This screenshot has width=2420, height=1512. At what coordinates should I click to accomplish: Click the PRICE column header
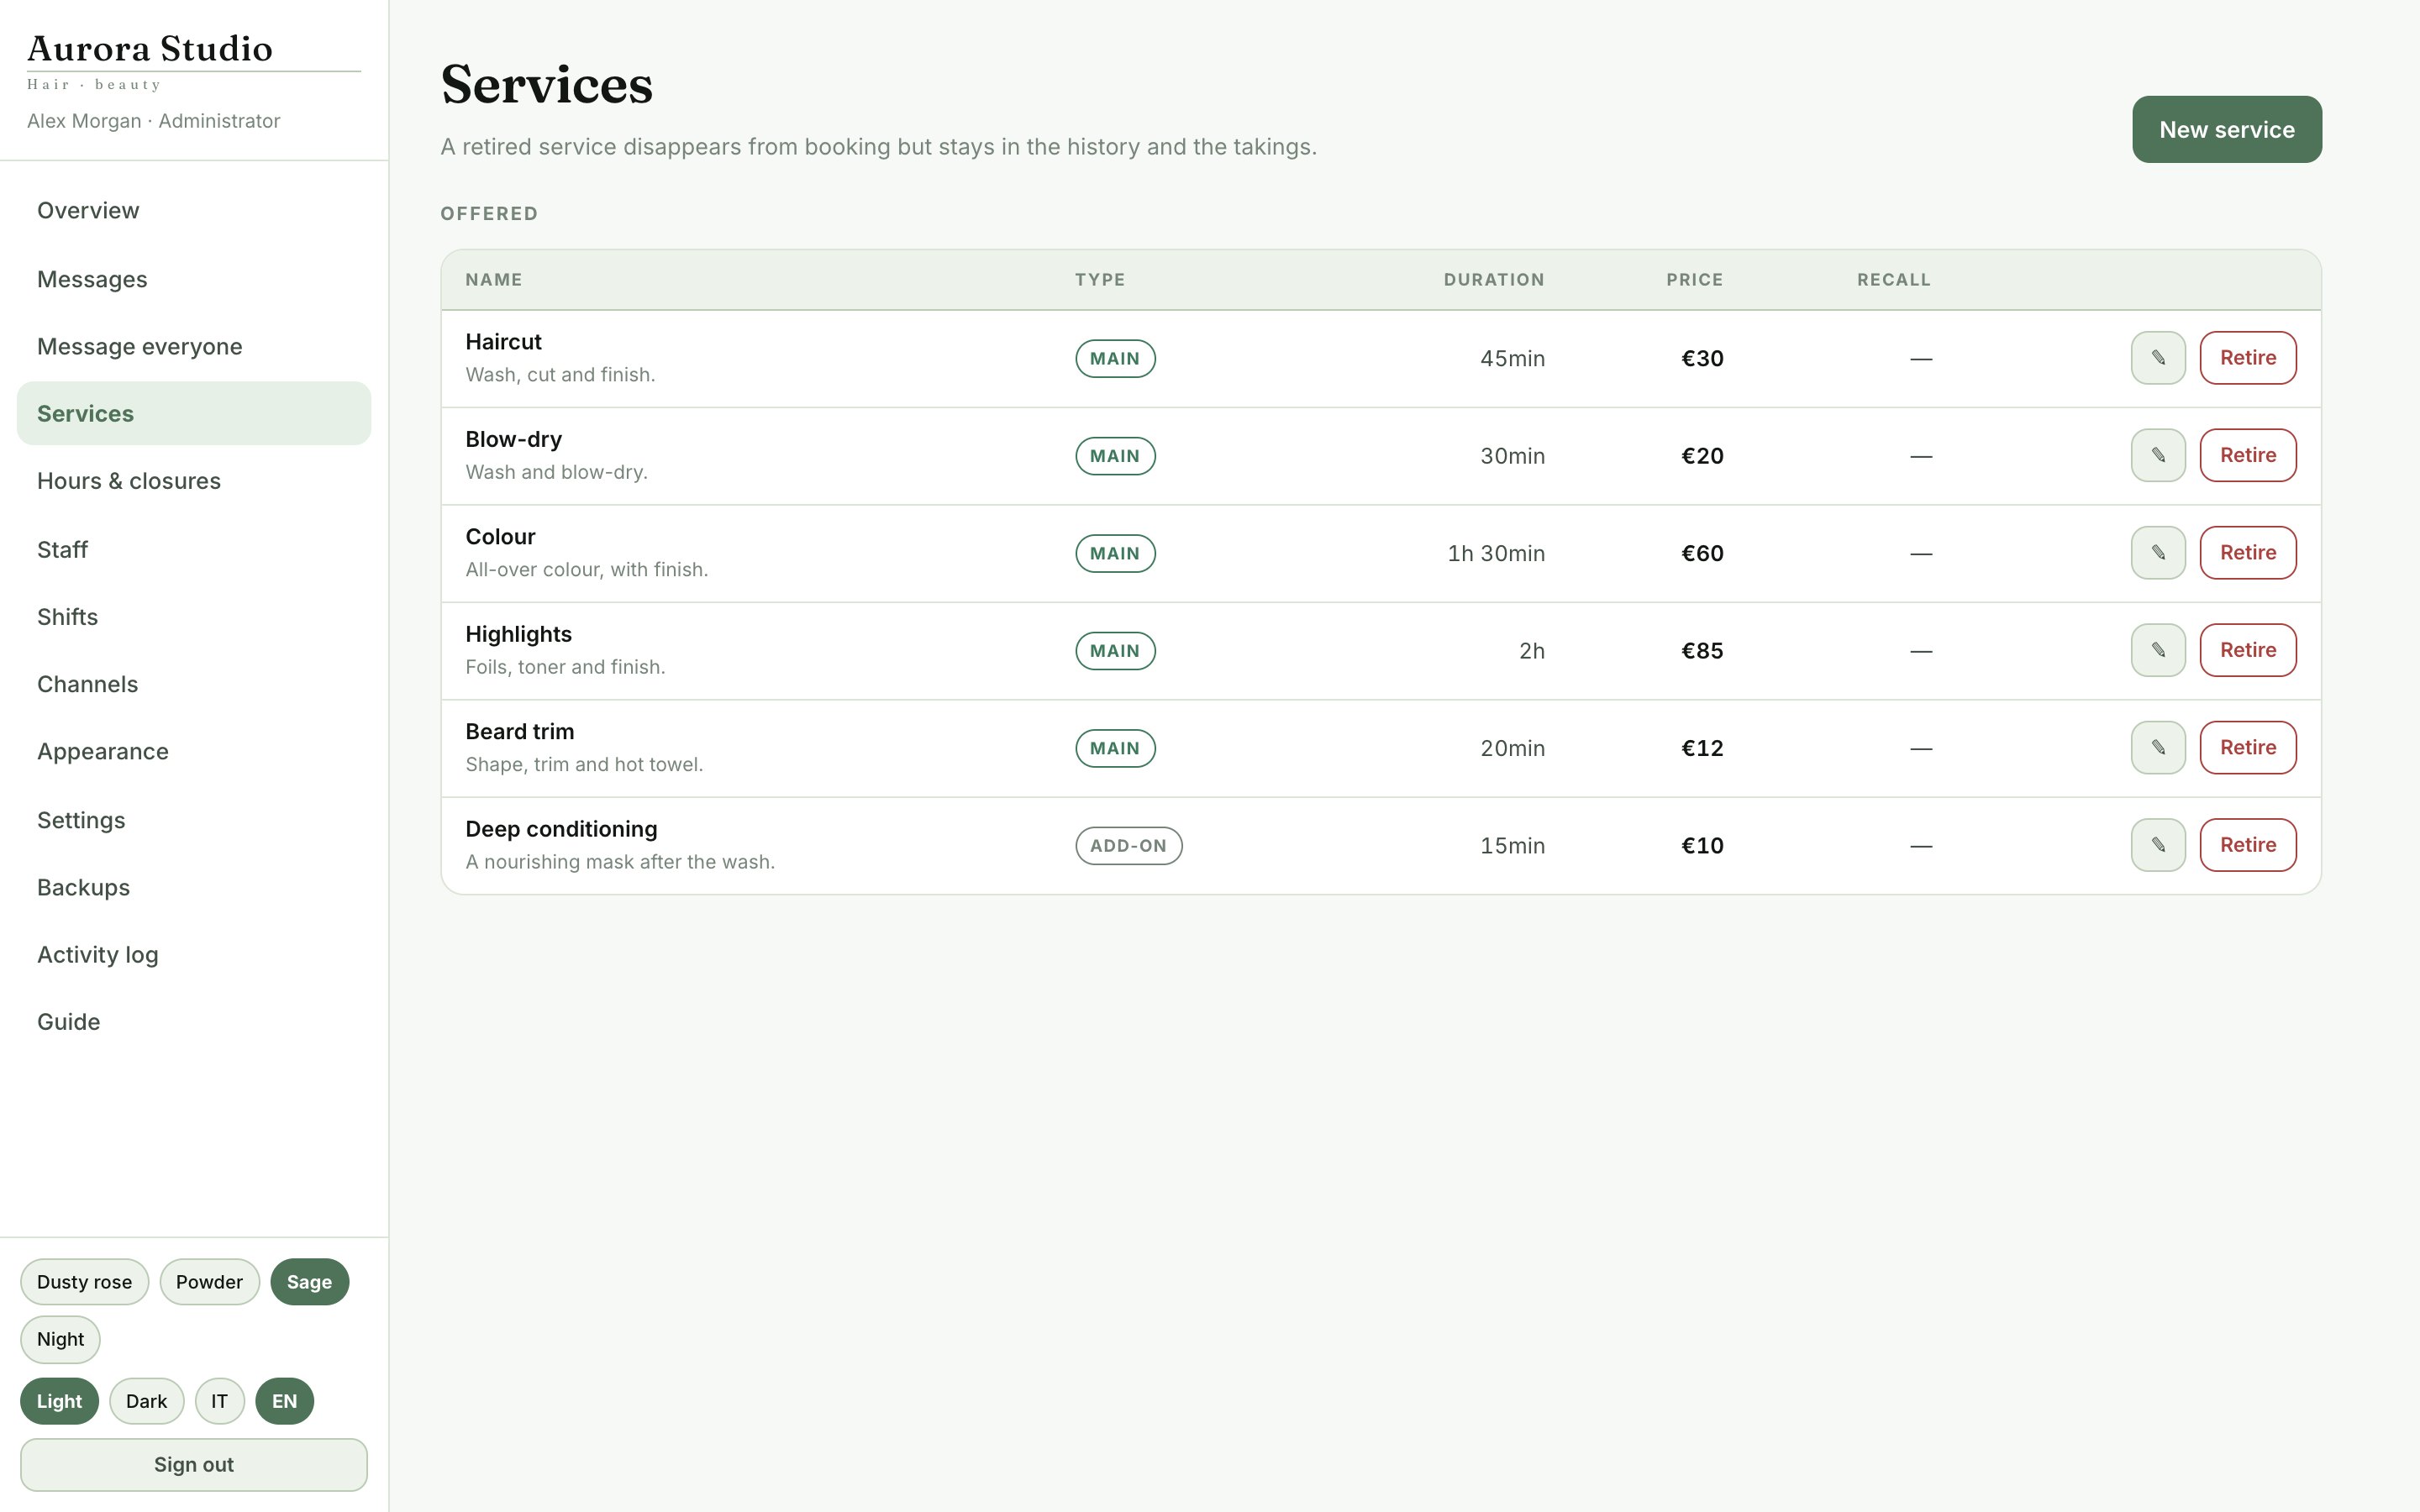pos(1695,280)
